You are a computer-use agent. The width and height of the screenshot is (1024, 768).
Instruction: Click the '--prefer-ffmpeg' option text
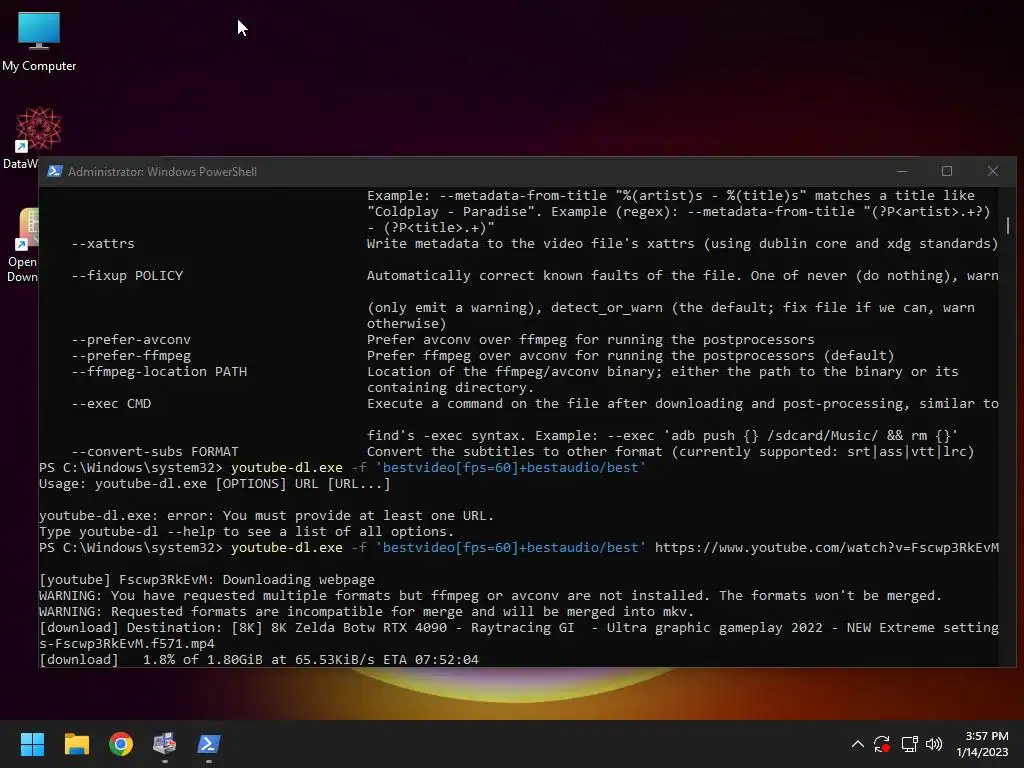[131, 356]
